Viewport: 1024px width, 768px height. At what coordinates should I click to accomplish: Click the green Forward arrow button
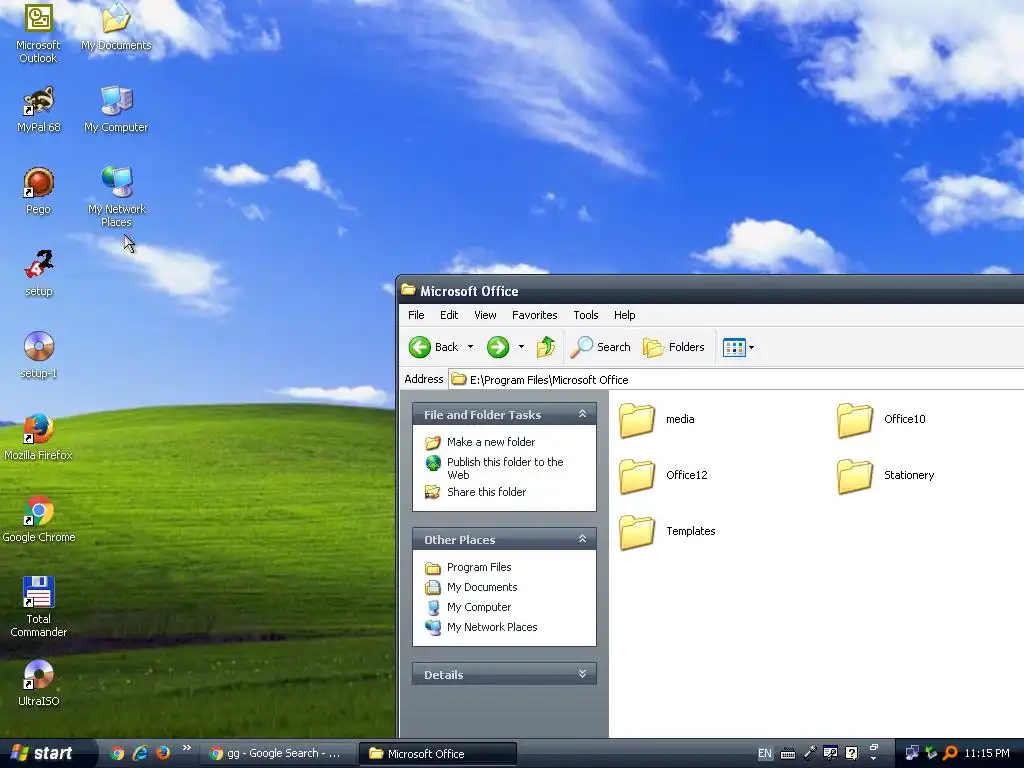(498, 347)
